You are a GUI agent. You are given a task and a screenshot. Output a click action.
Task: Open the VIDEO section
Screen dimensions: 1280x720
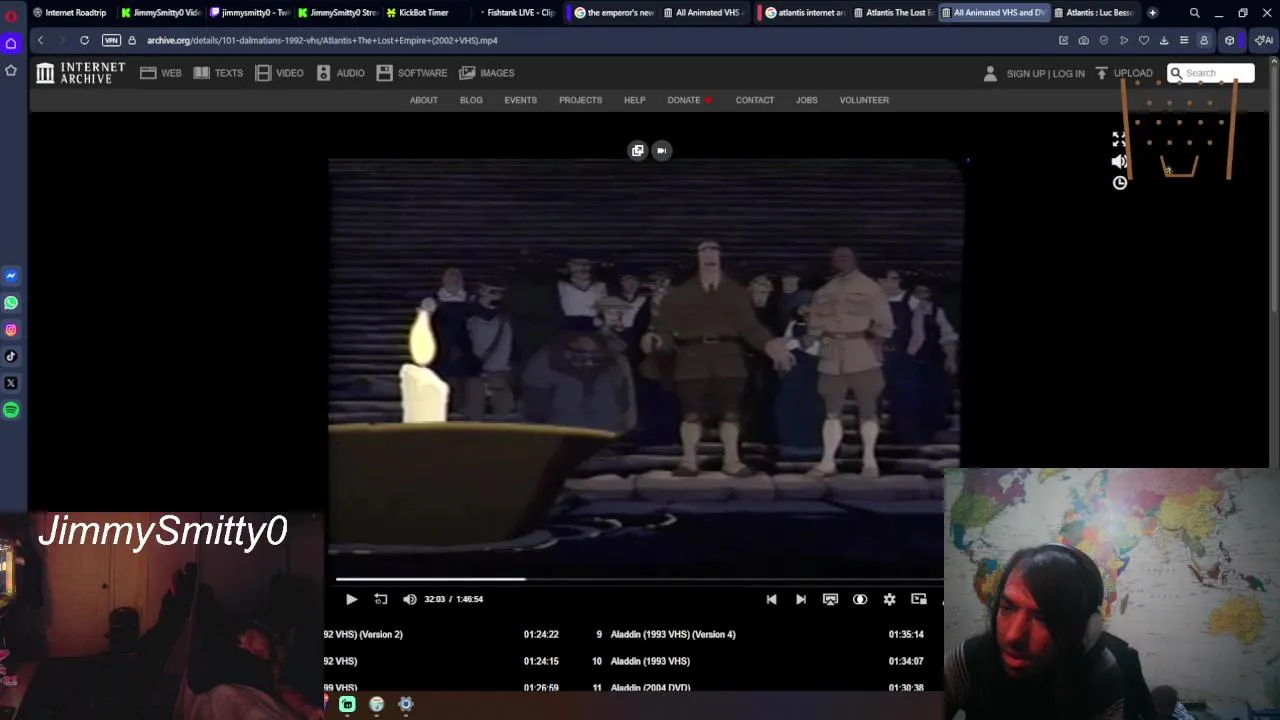pyautogui.click(x=279, y=73)
